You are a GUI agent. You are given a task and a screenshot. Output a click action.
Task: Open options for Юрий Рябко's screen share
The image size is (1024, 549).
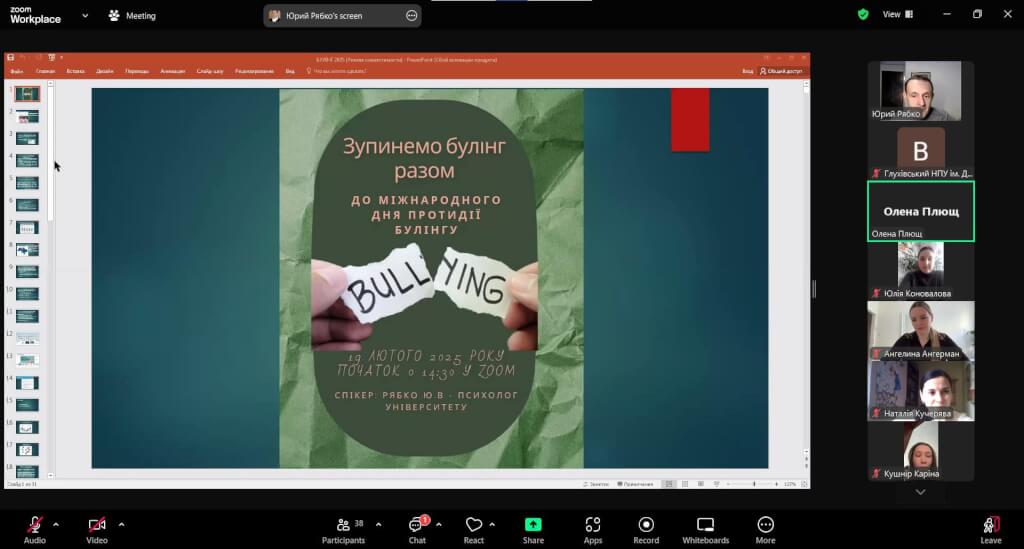pyautogui.click(x=412, y=16)
